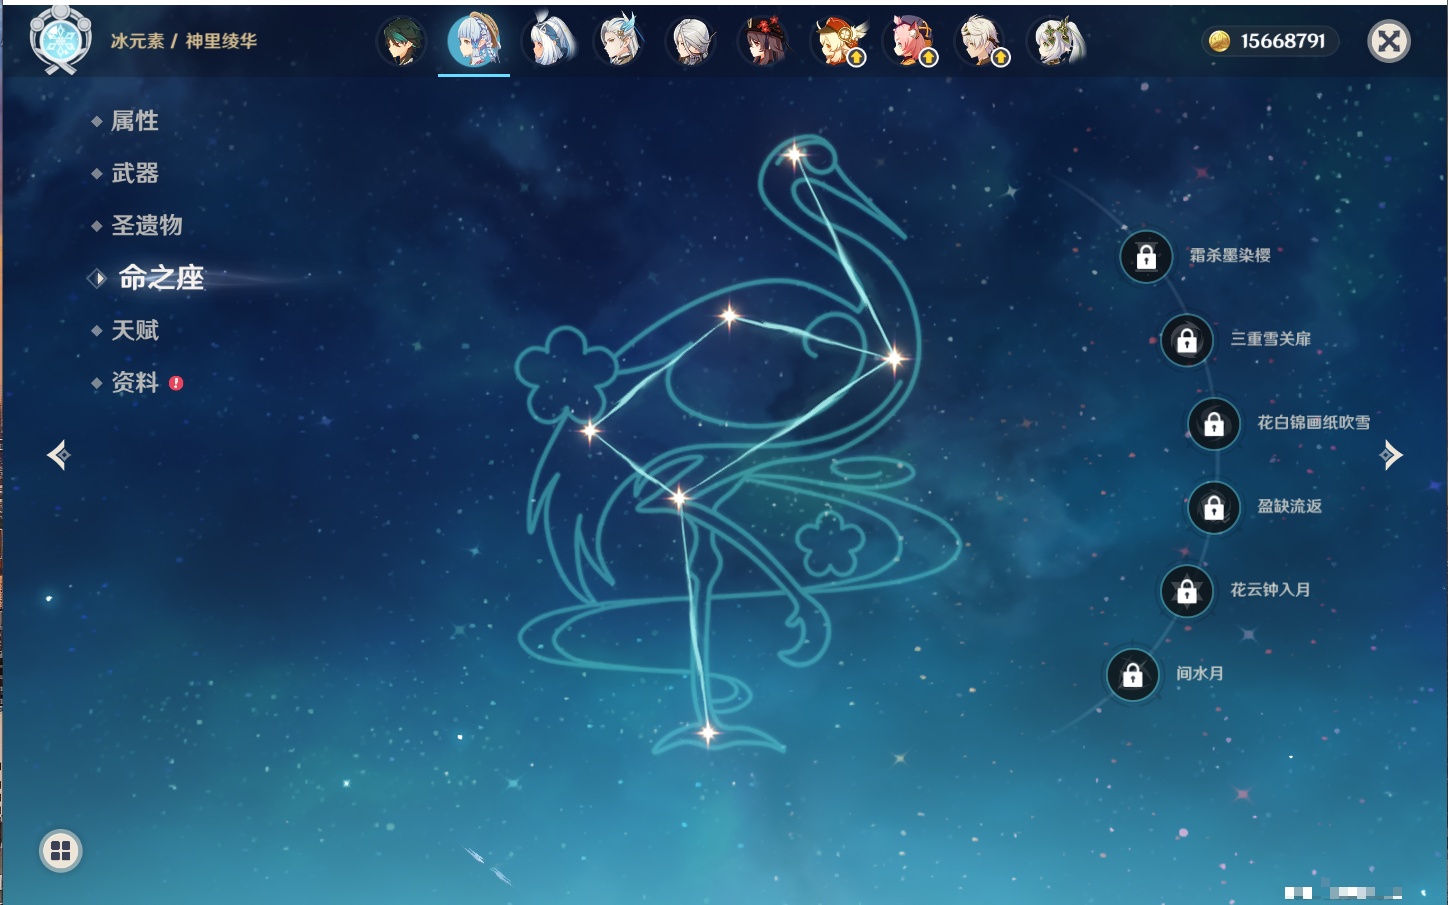1448x905 pixels.
Task: Open the locked 花白锦画纸吹雪 constellation node
Action: click(1214, 424)
